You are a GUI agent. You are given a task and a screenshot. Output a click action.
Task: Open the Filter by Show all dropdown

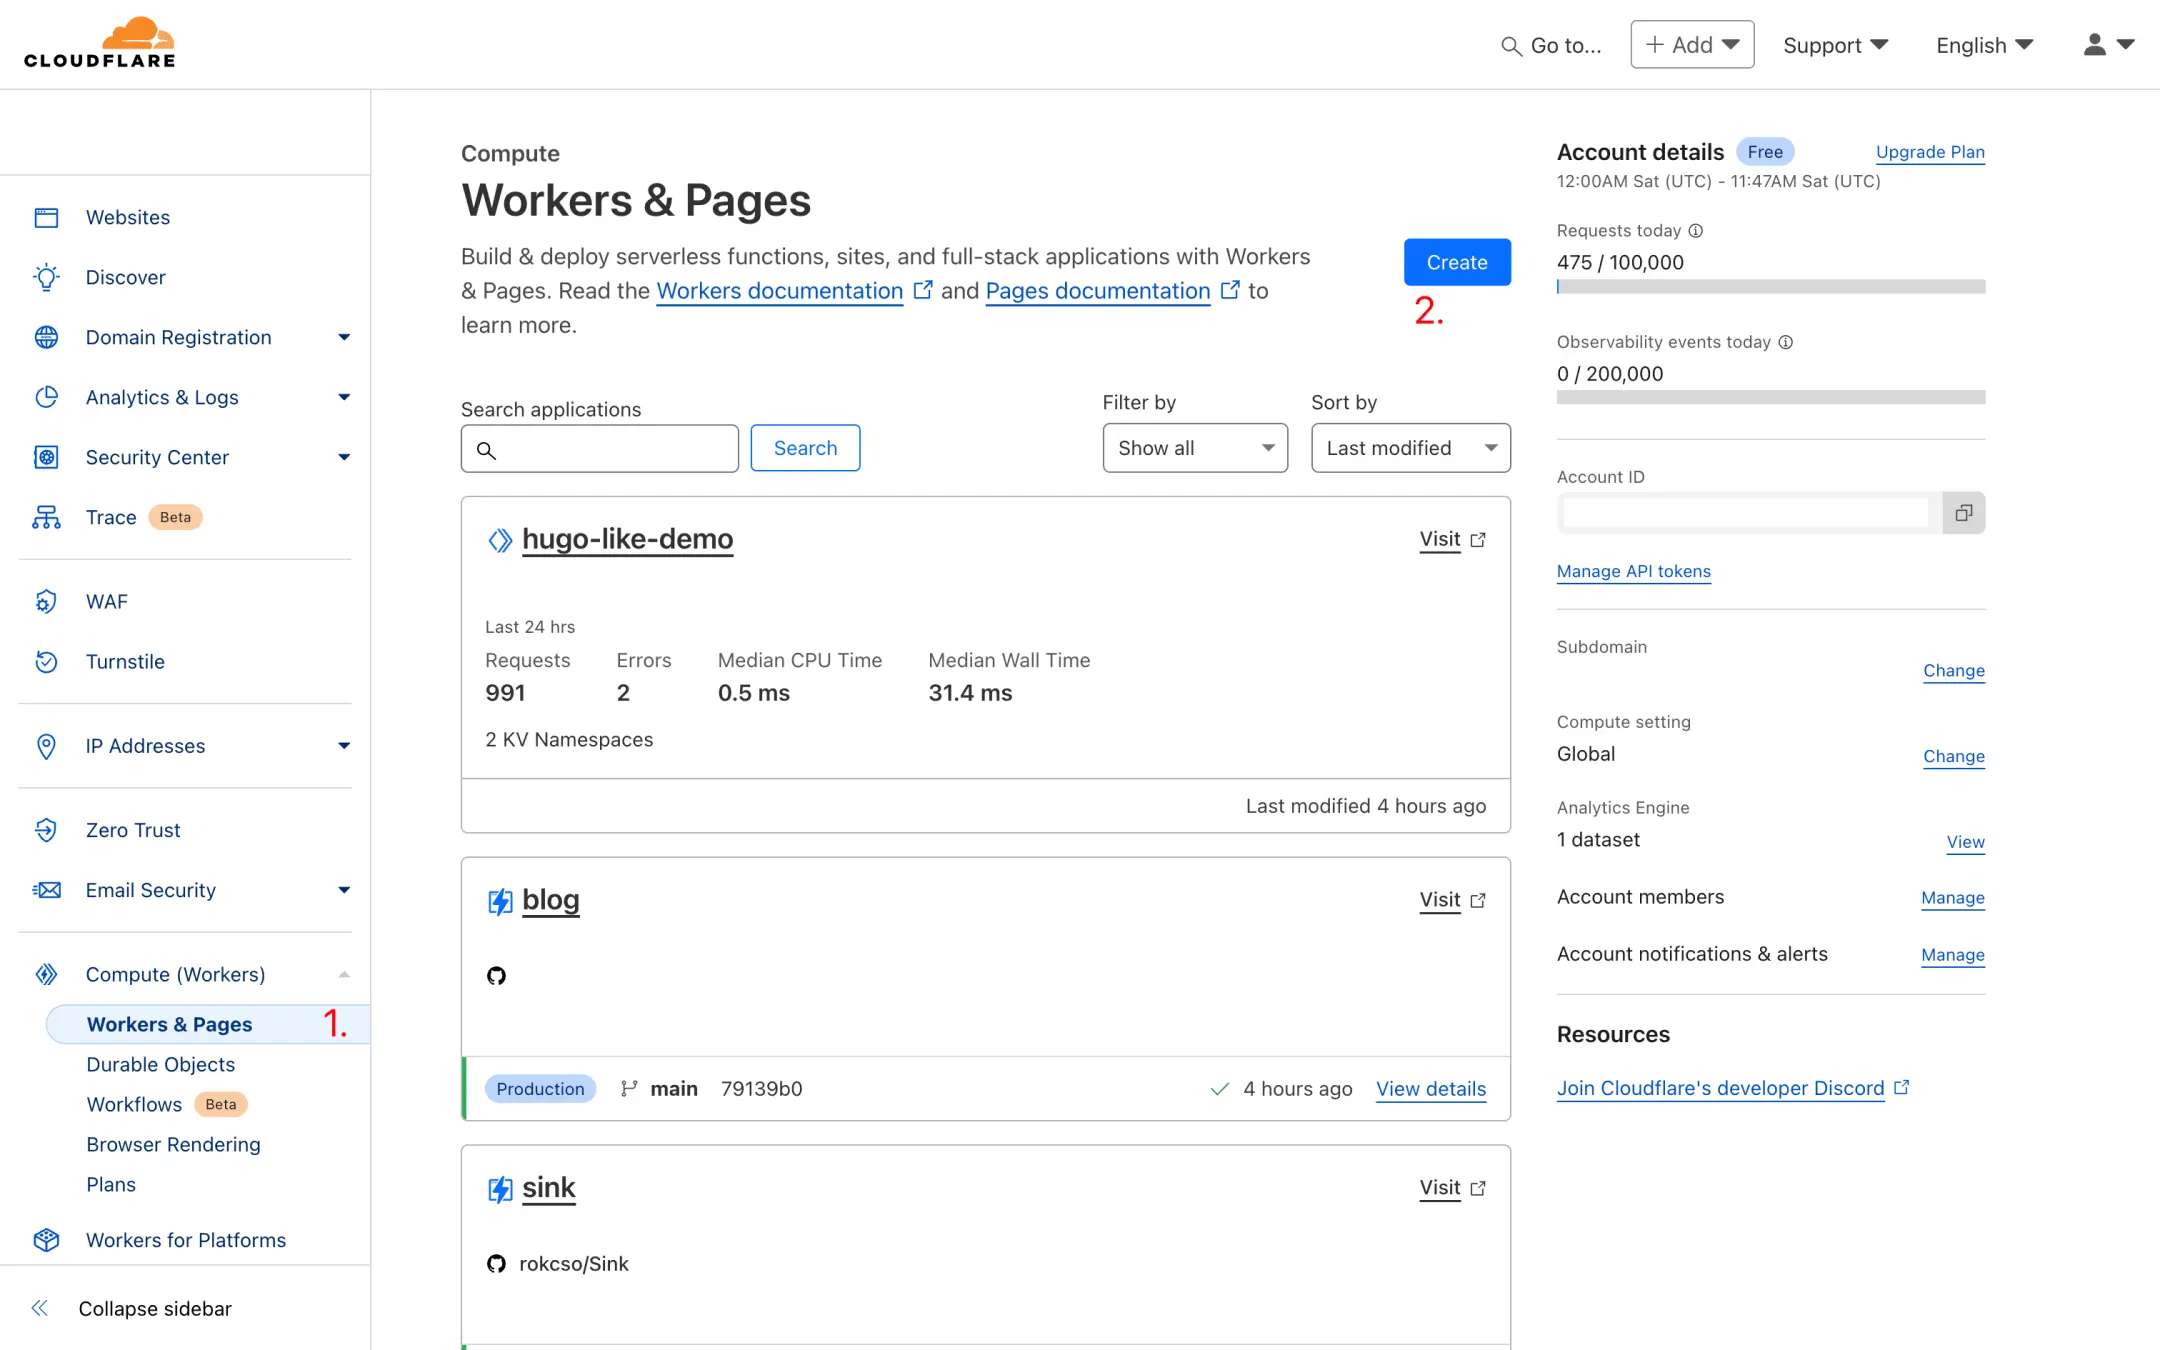(1195, 448)
